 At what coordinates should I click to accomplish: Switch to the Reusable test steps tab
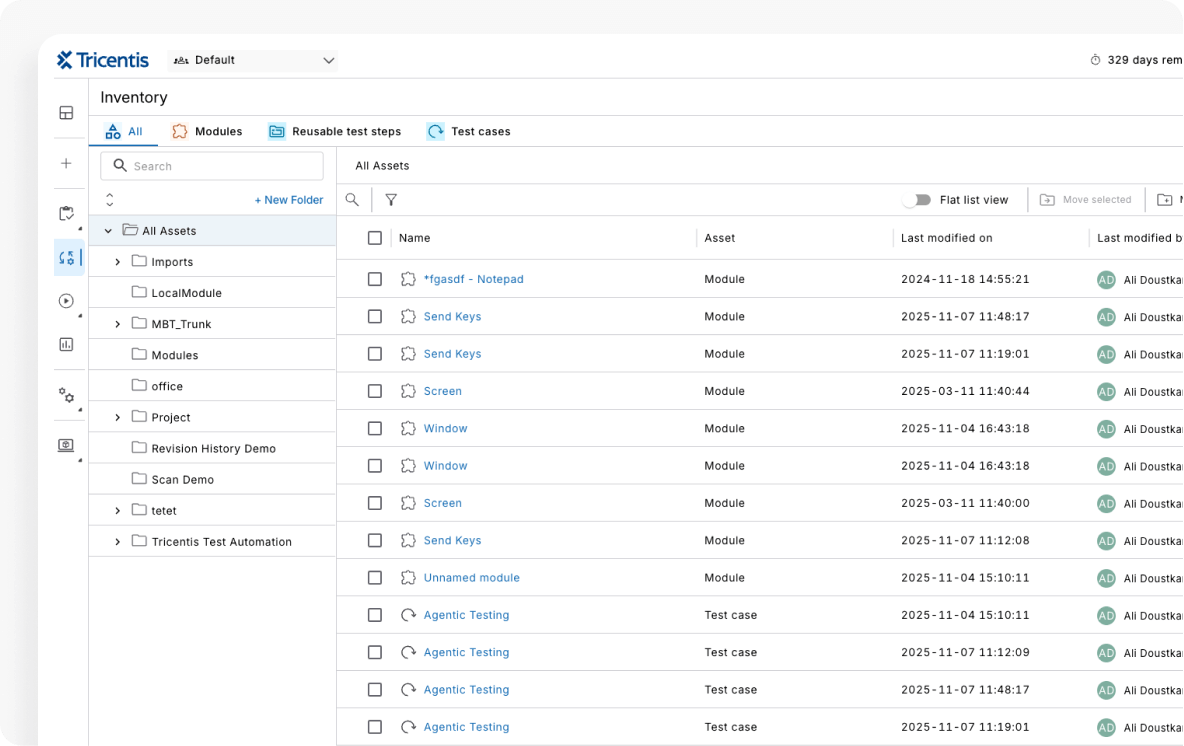coord(335,131)
